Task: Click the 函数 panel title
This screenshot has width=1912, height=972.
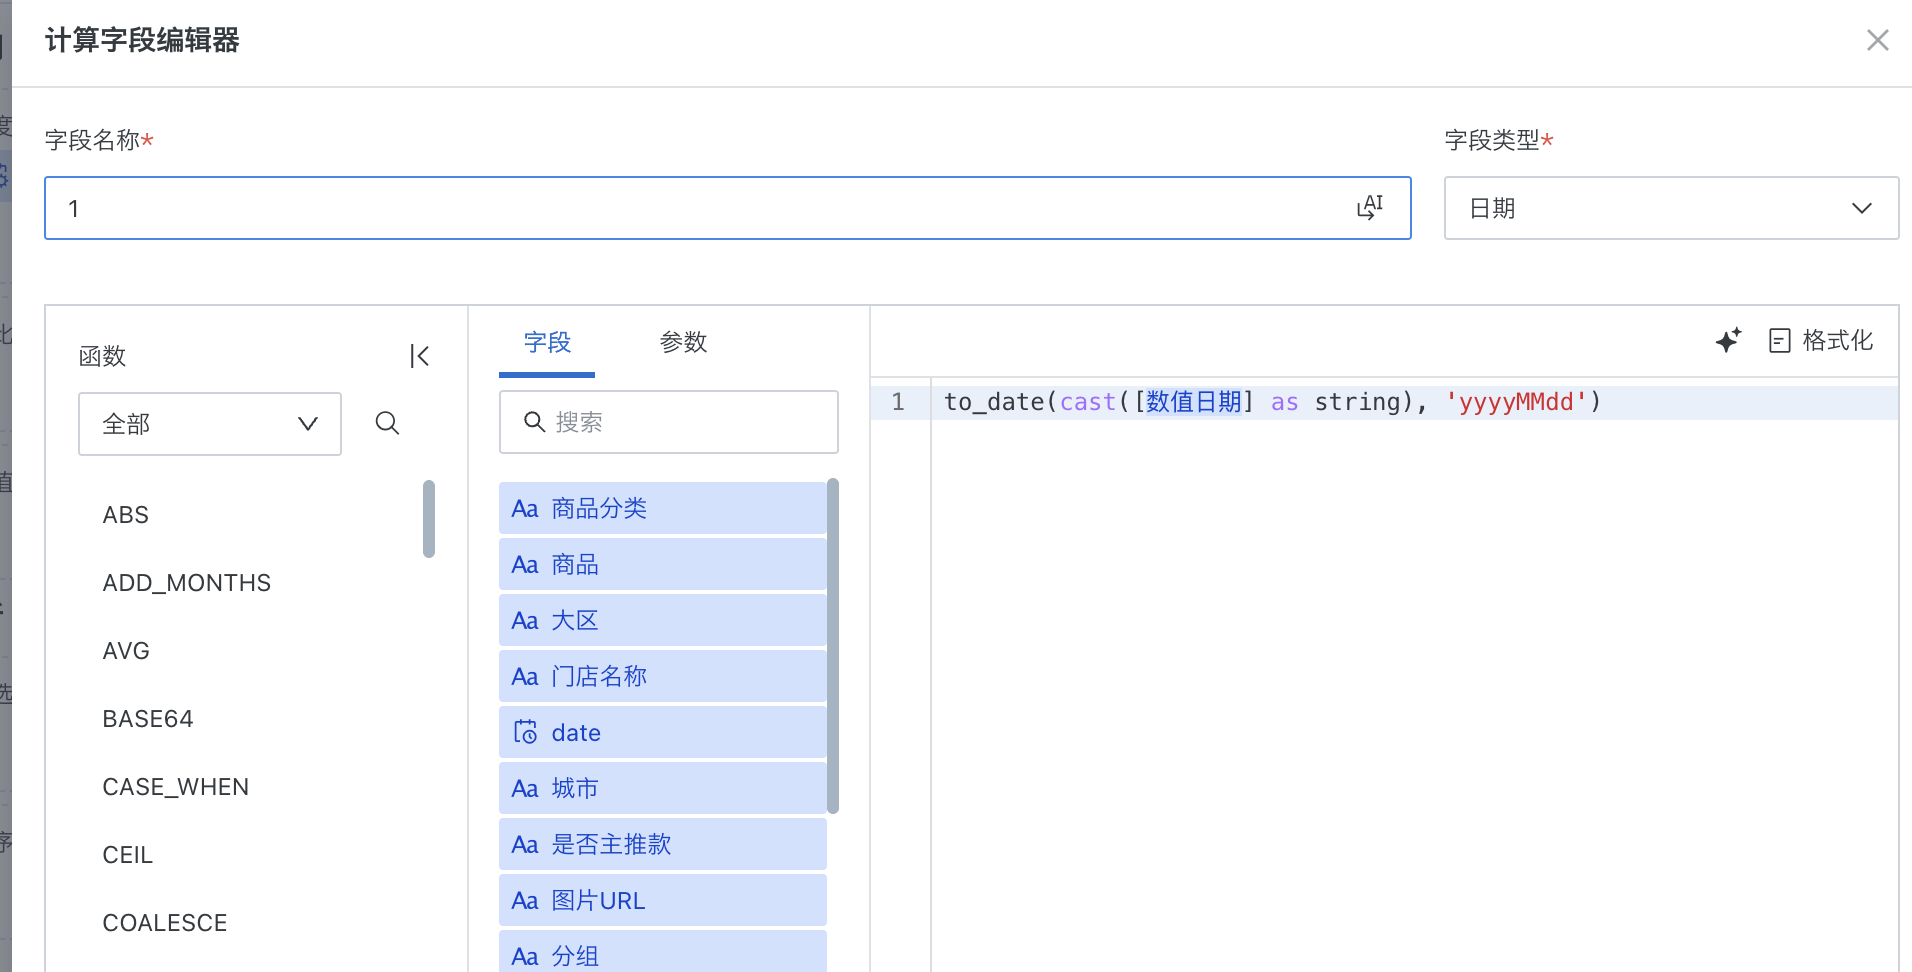Action: (103, 356)
